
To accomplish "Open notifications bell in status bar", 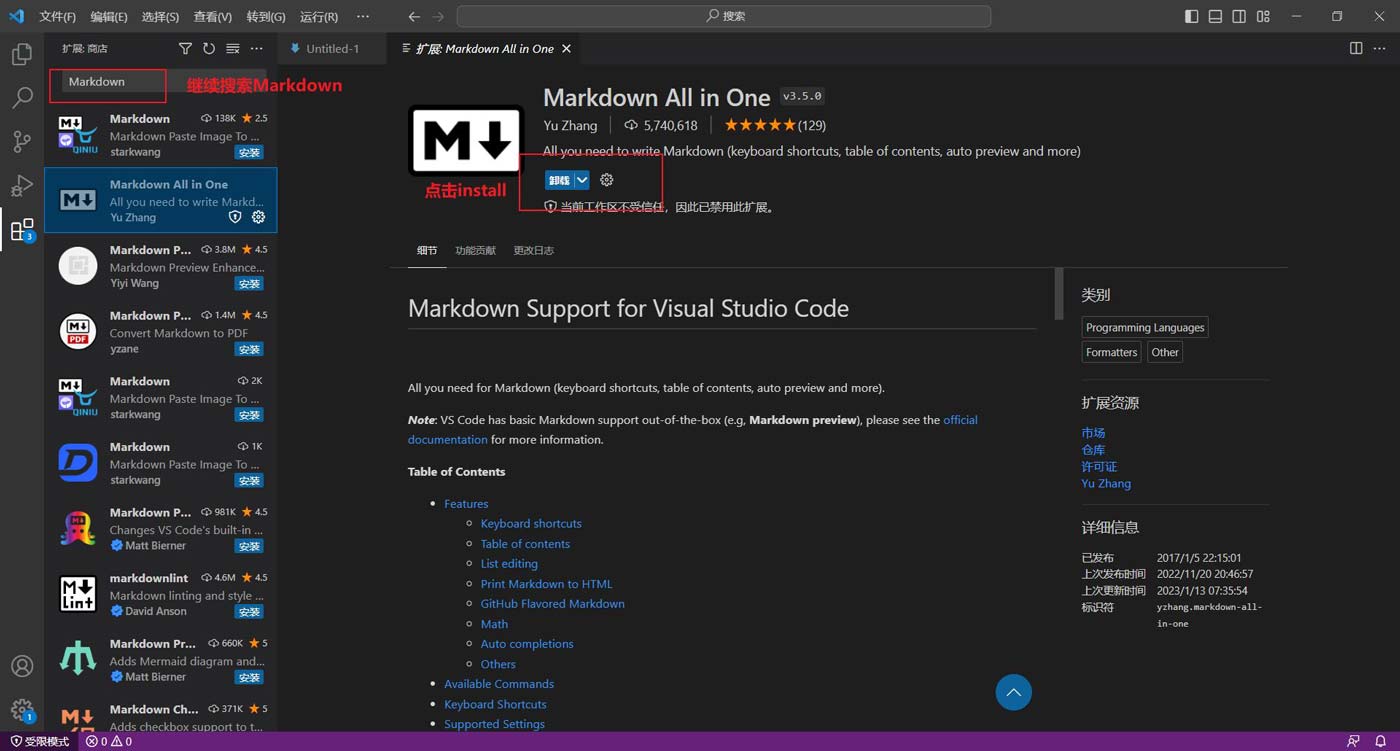I will coord(1380,741).
